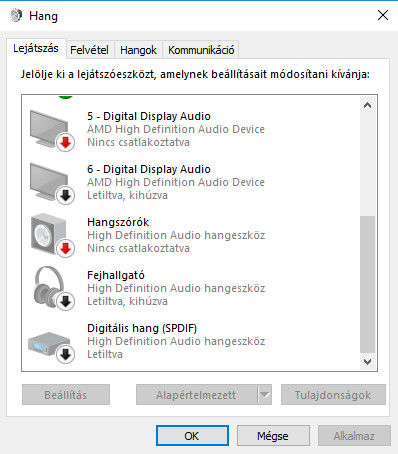Click the 6 - Digital Display Audio monitor icon

[x=52, y=184]
